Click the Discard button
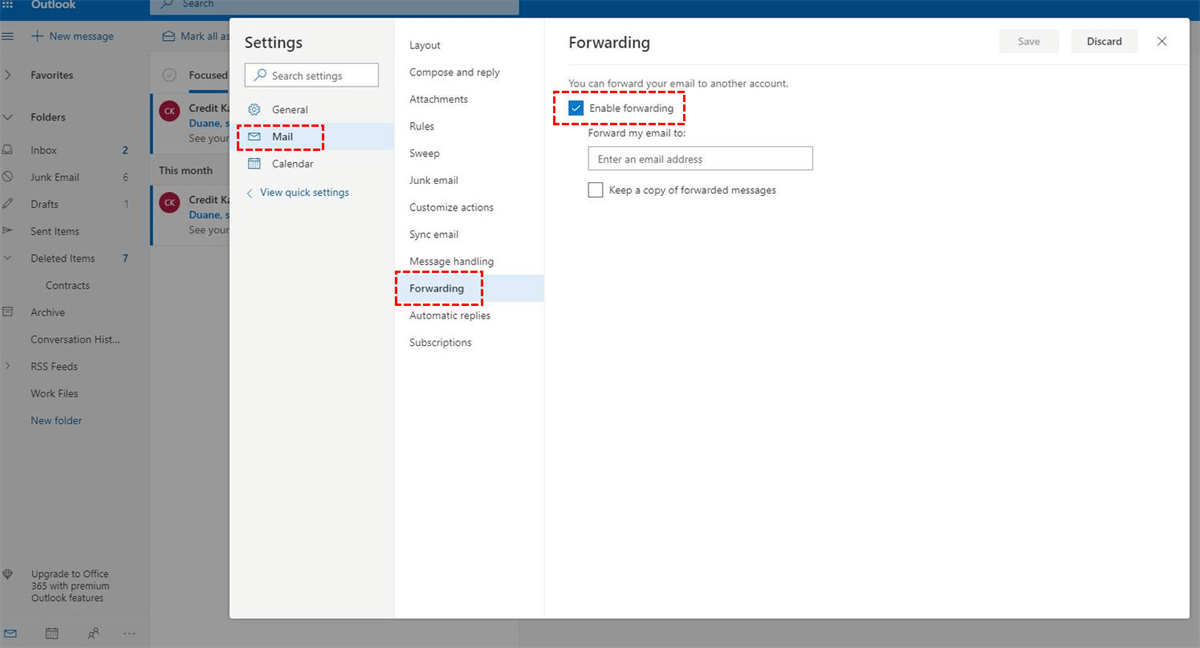Screen dimensions: 1200x648 click(x=1104, y=42)
